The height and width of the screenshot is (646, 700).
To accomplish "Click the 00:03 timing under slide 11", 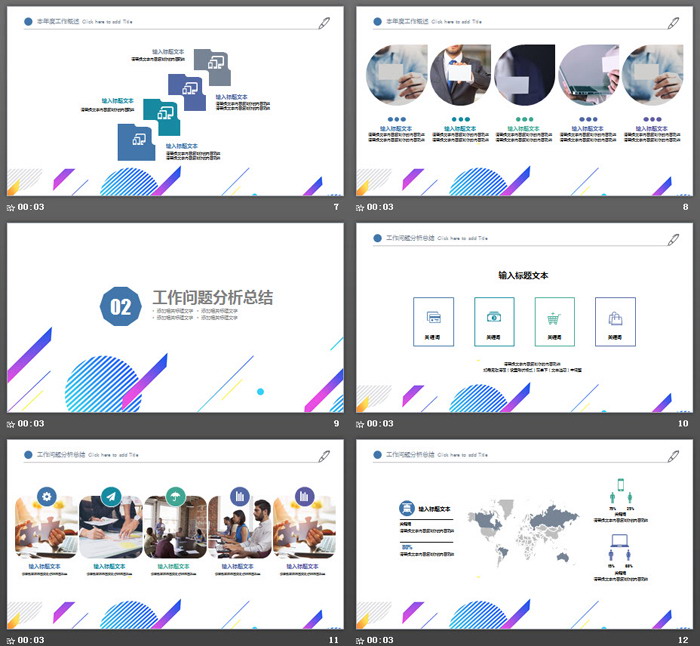I will pyautogui.click(x=31, y=639).
